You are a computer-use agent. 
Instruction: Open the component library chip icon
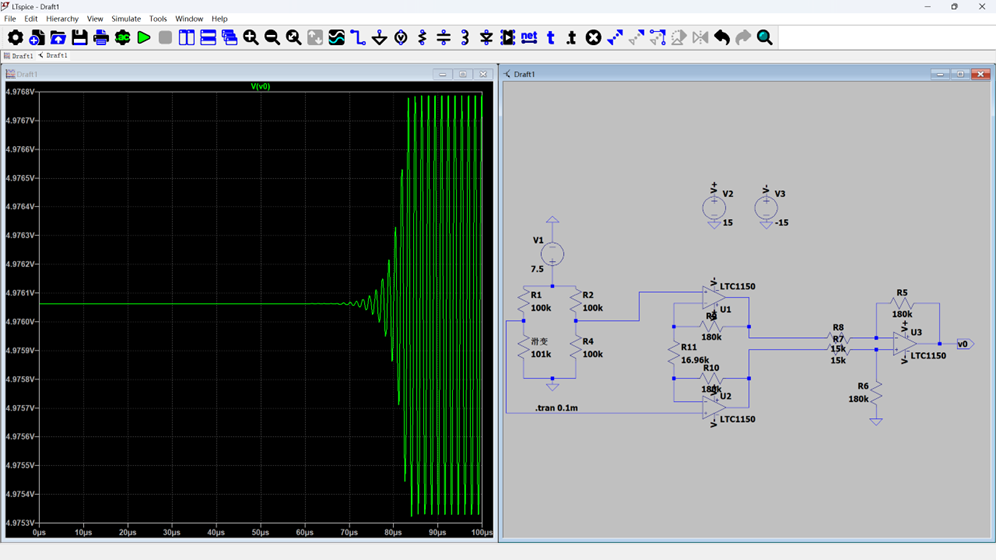(x=508, y=37)
